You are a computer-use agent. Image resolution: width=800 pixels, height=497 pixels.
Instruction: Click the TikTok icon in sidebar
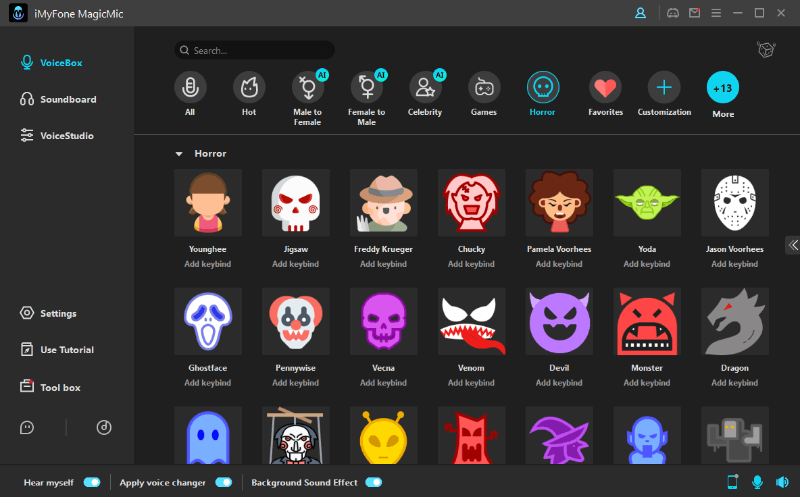point(104,428)
